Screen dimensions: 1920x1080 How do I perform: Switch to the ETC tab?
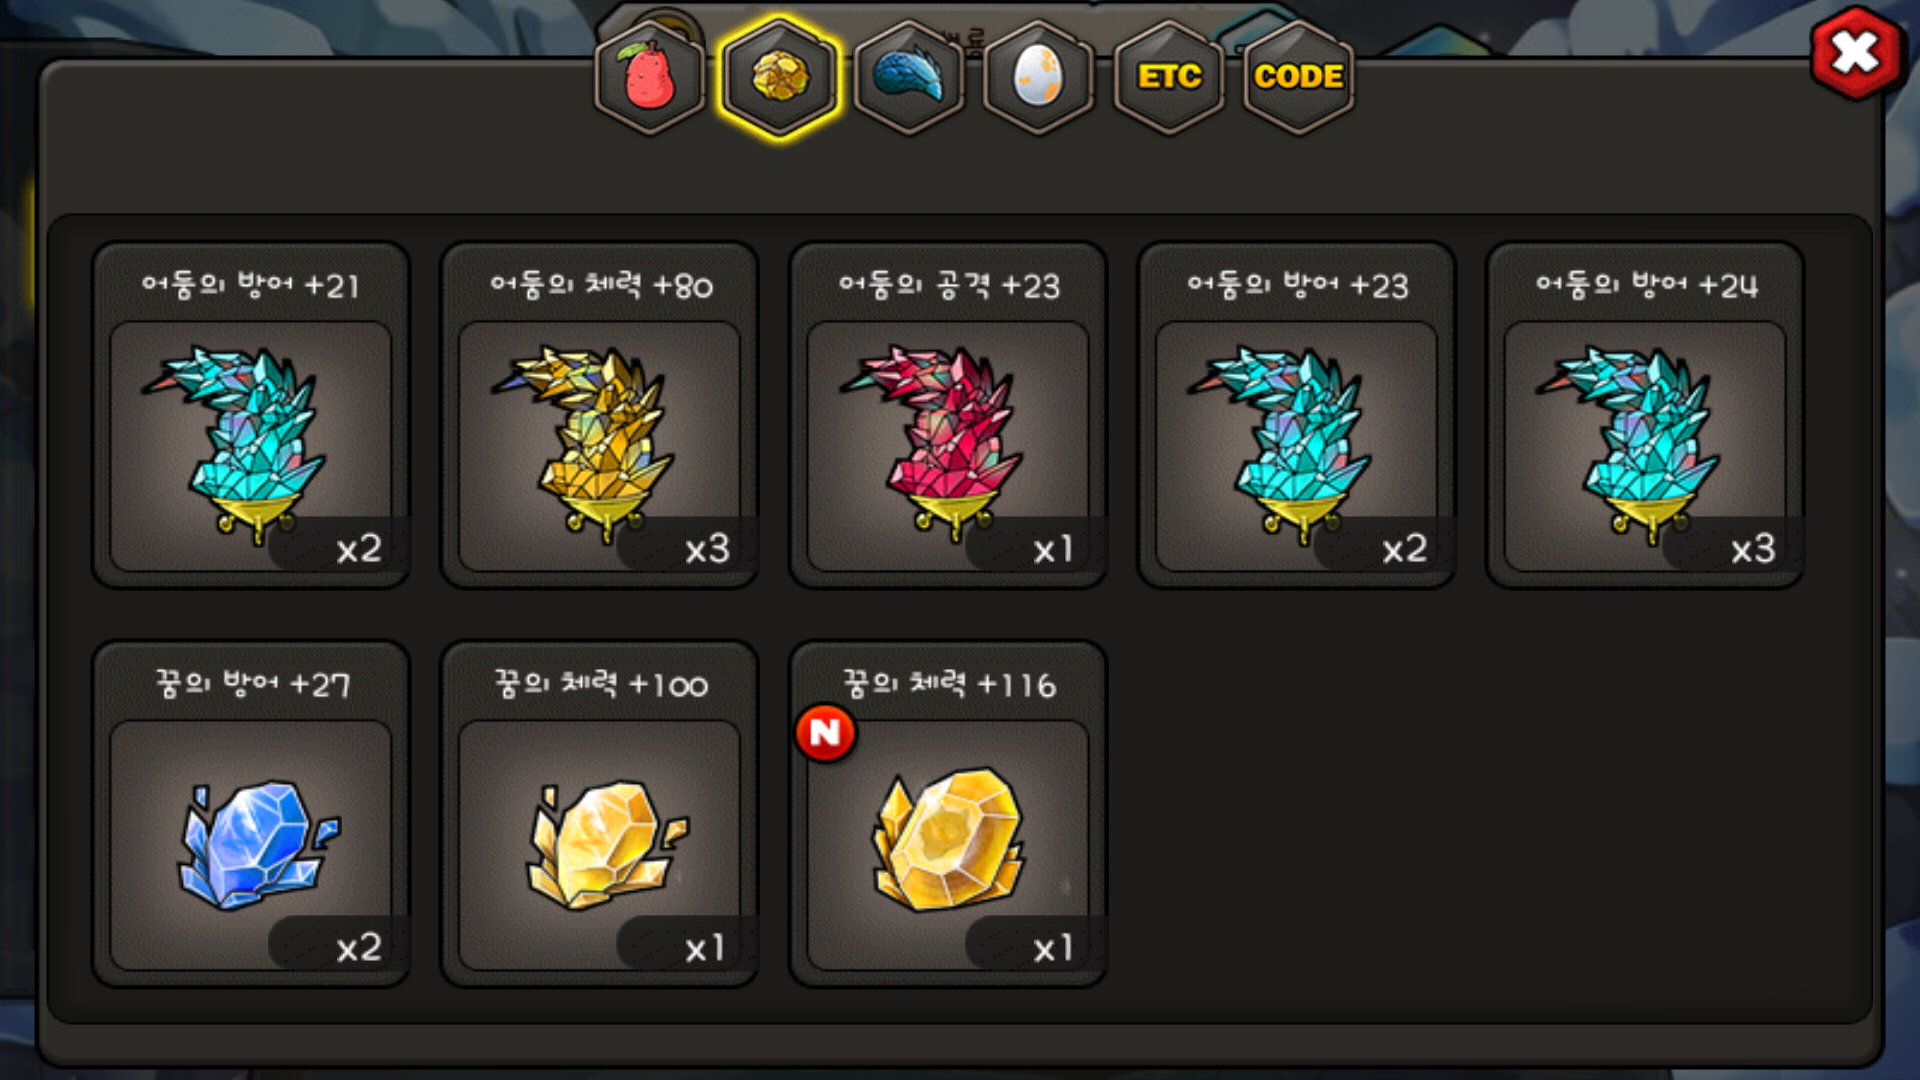(1169, 77)
